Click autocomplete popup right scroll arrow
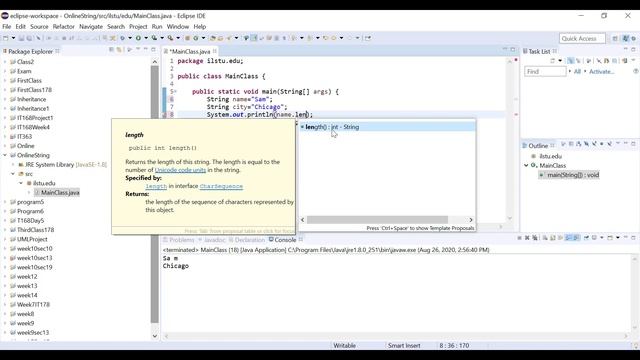This screenshot has height=360, width=640. [x=471, y=220]
